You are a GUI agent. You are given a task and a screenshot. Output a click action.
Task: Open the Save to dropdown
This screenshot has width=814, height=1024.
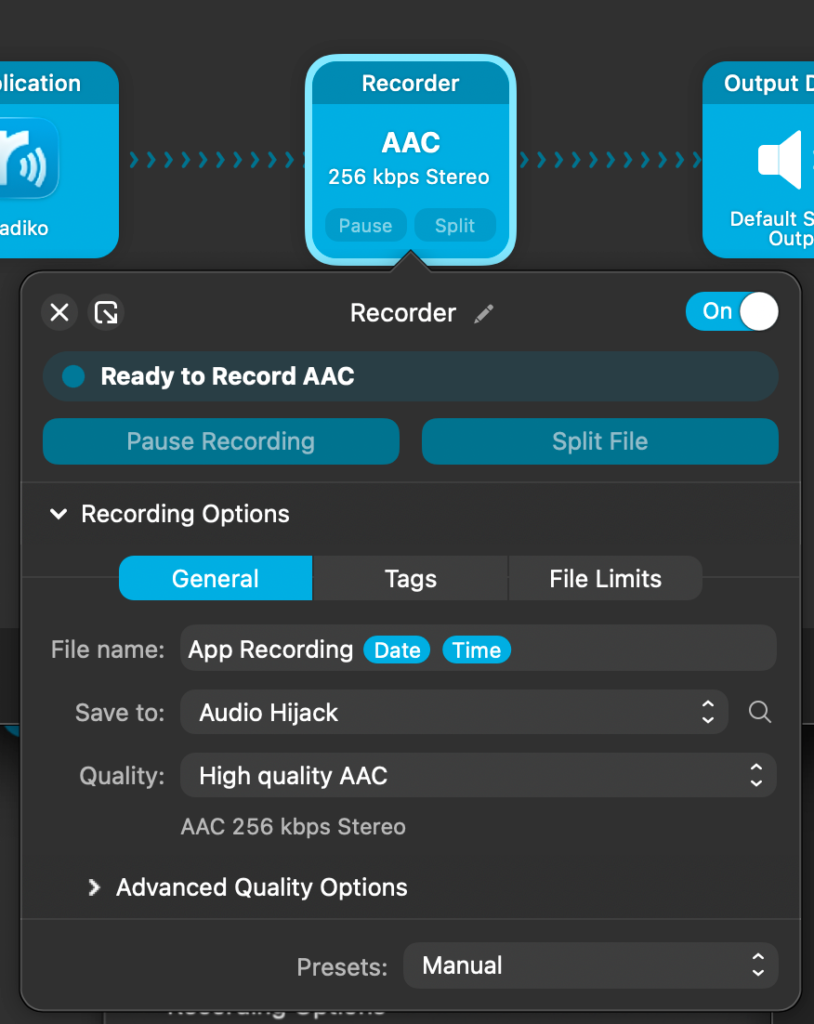tap(454, 713)
